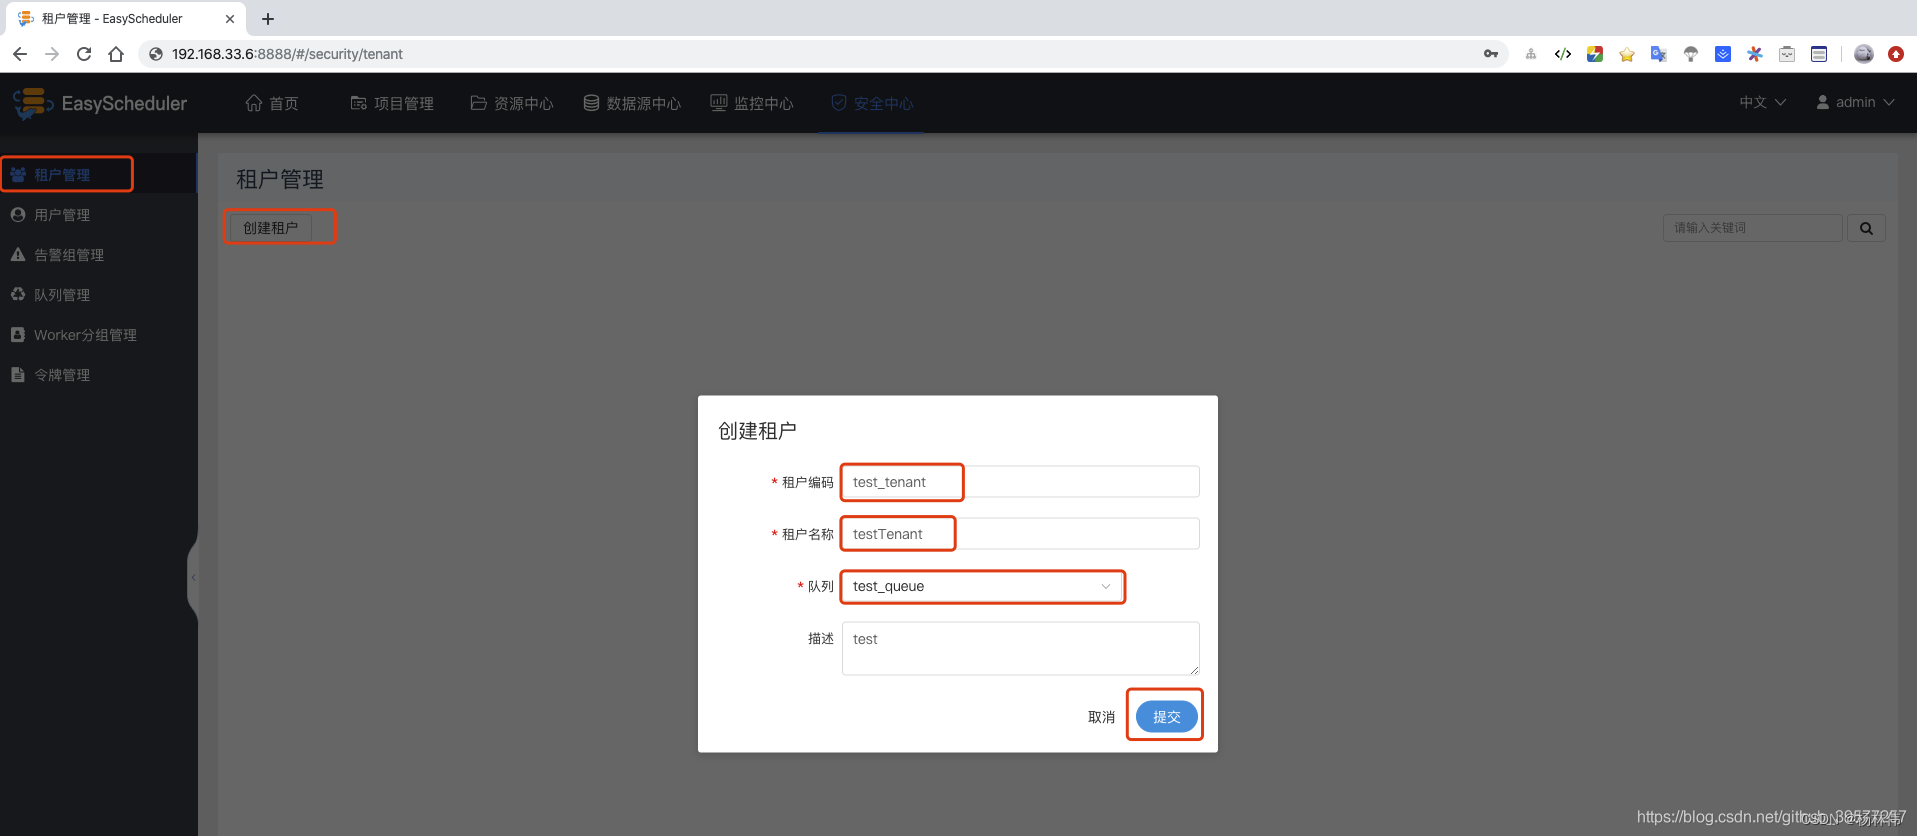Screen dimensions: 1917x836
Task: Select 用户管理 in the sidebar
Action: (x=98, y=215)
